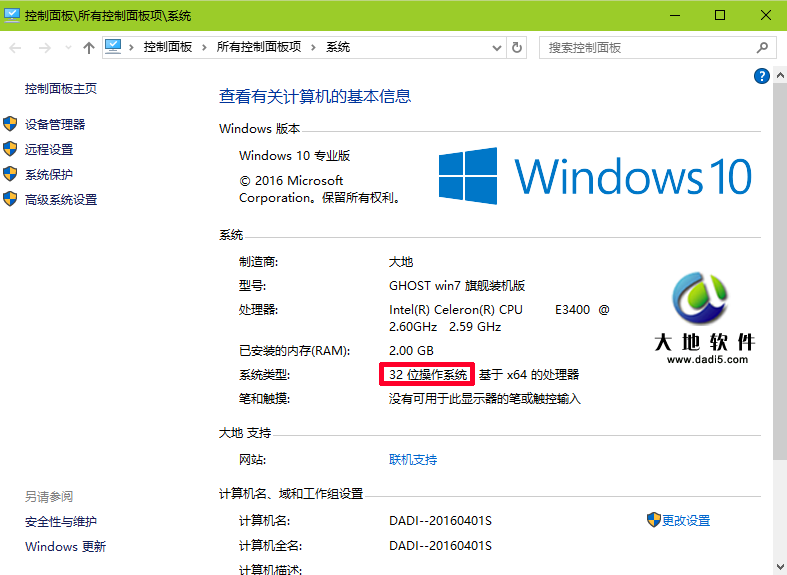Open 远程设置 from the sidebar
The image size is (787, 575).
(49, 150)
